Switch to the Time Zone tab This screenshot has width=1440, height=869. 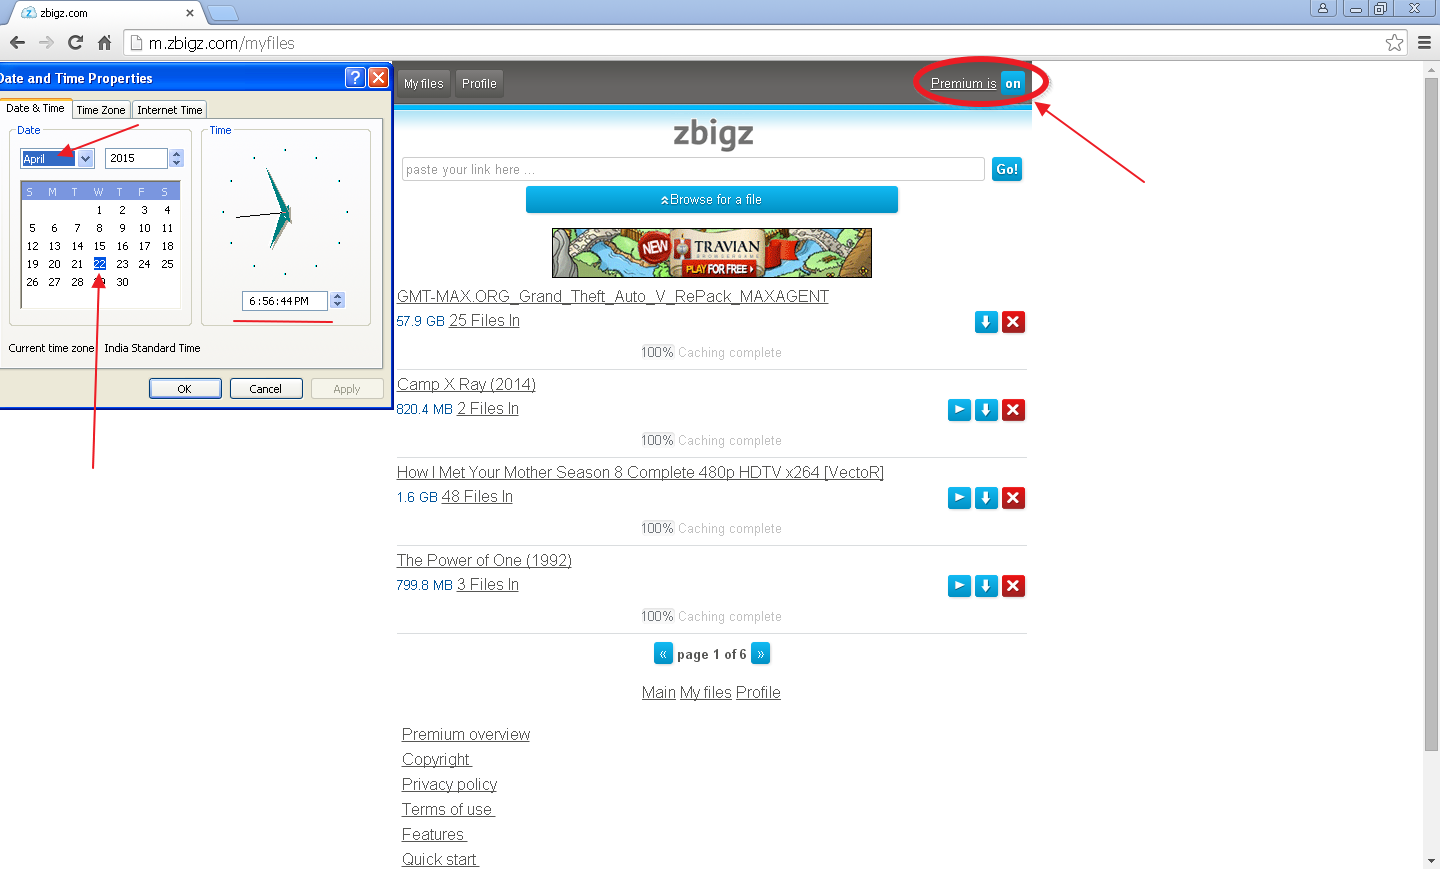coord(101,110)
